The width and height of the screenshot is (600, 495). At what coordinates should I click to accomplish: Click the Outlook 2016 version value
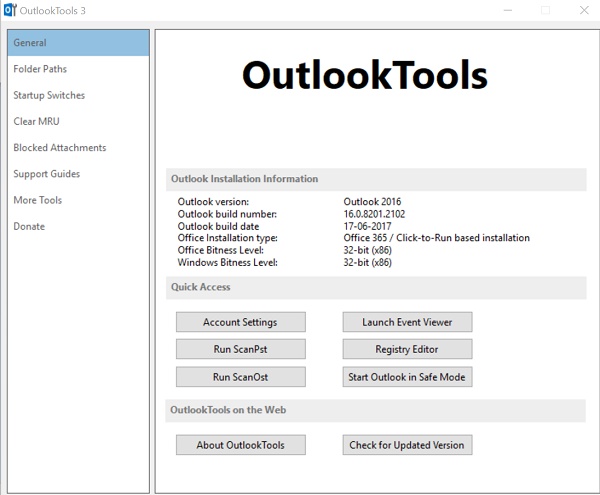pos(372,202)
